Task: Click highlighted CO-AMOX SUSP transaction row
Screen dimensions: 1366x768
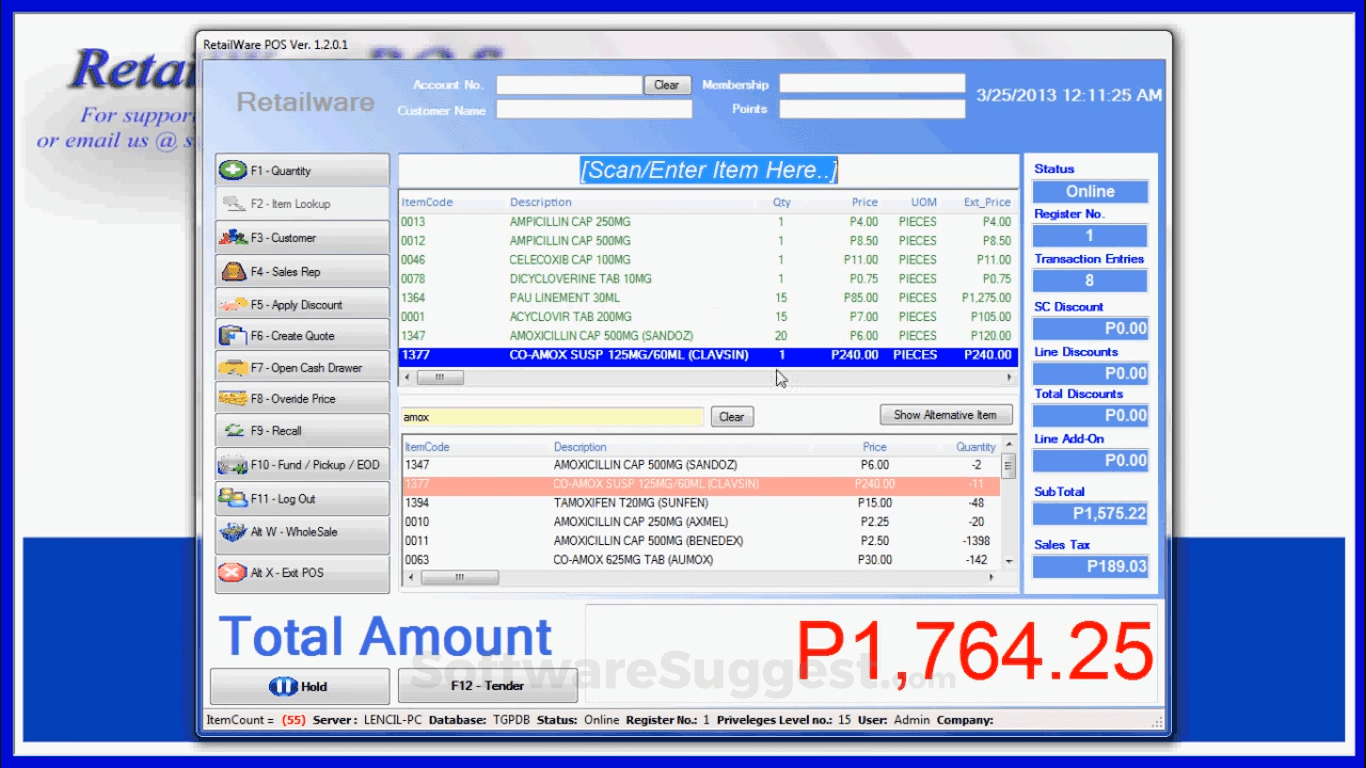Action: [x=708, y=355]
